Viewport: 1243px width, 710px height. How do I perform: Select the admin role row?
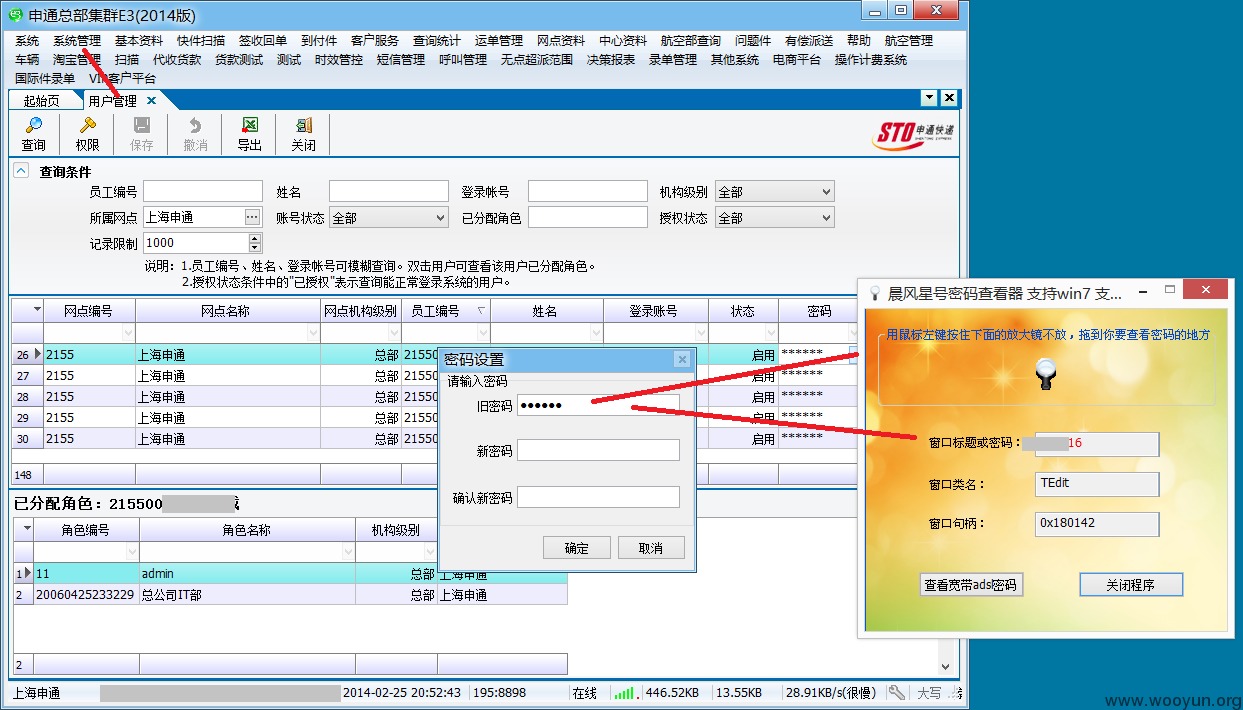[x=290, y=574]
